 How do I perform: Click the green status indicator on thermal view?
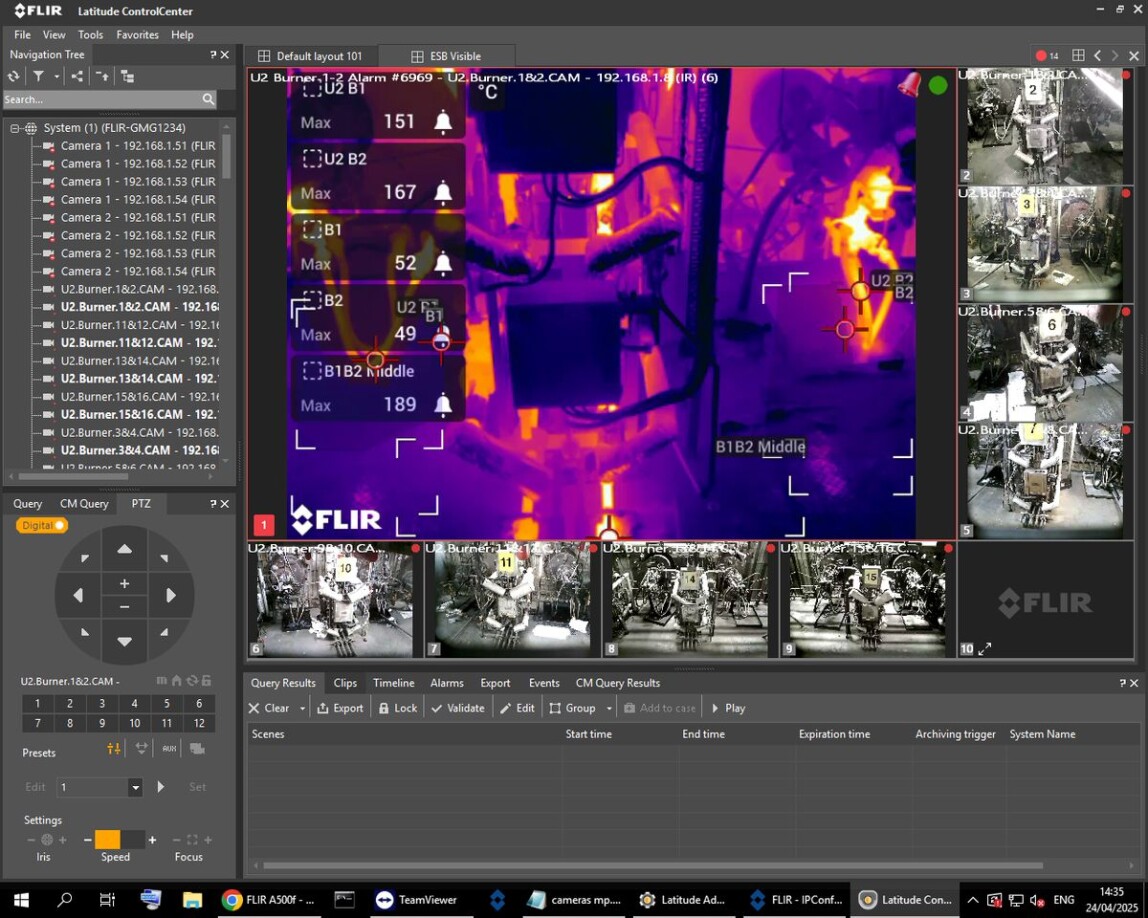(x=938, y=86)
